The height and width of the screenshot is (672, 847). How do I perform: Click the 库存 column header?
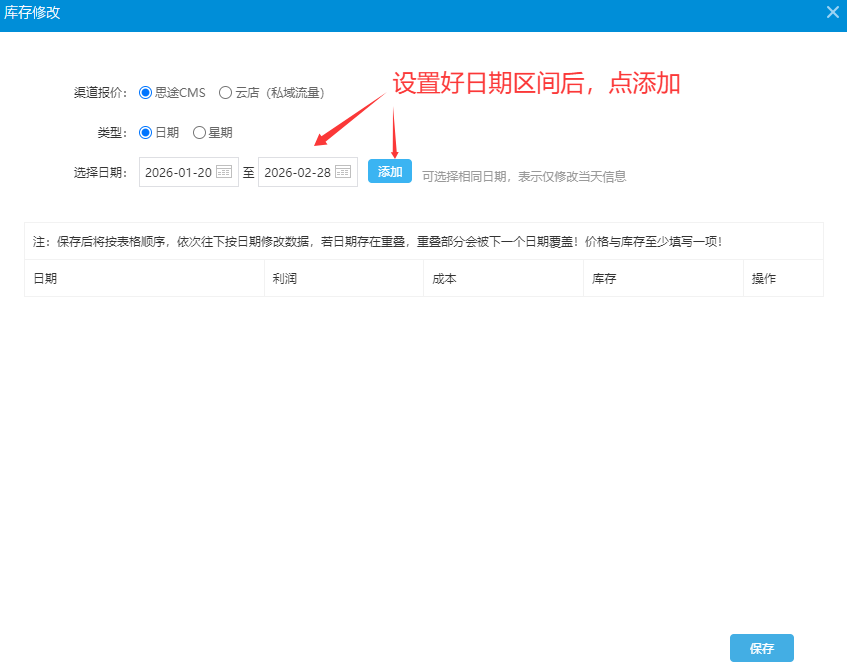coord(603,279)
